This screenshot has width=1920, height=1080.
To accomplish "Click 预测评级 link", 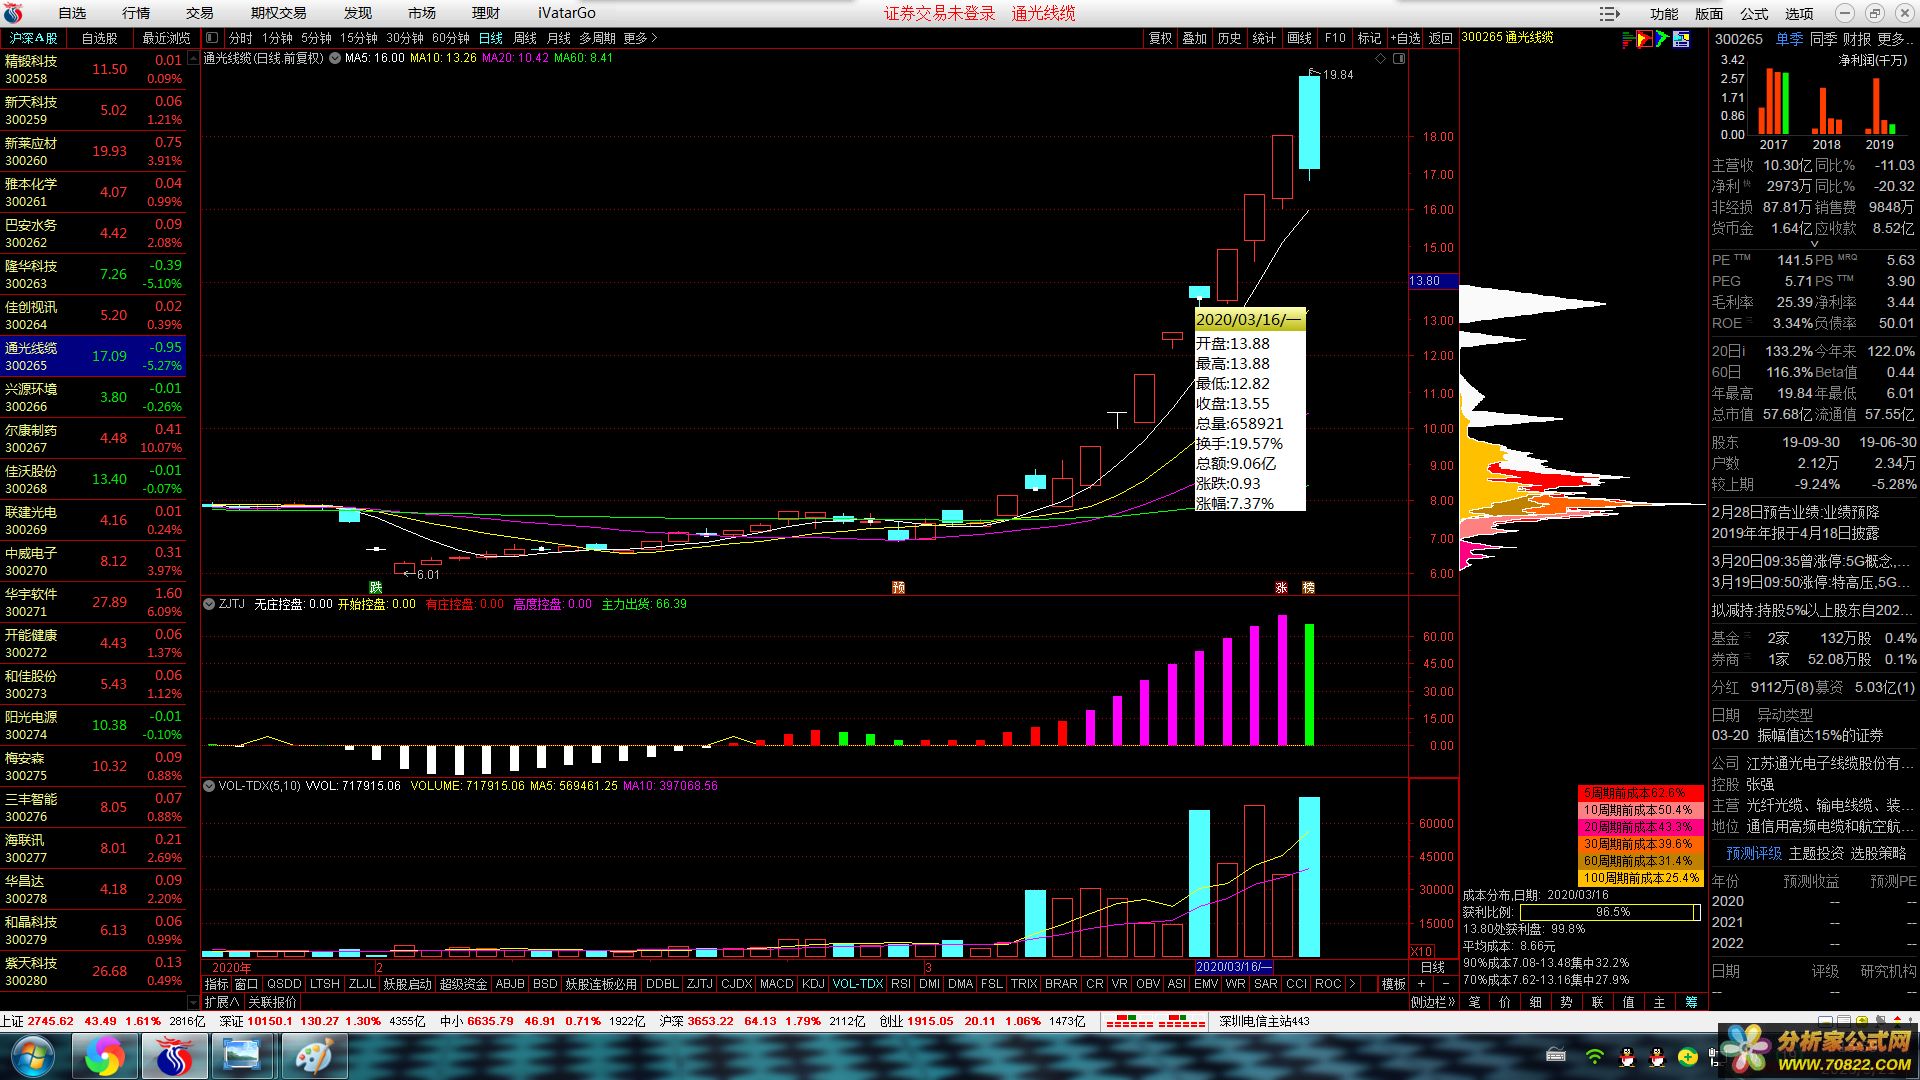I will [1754, 853].
